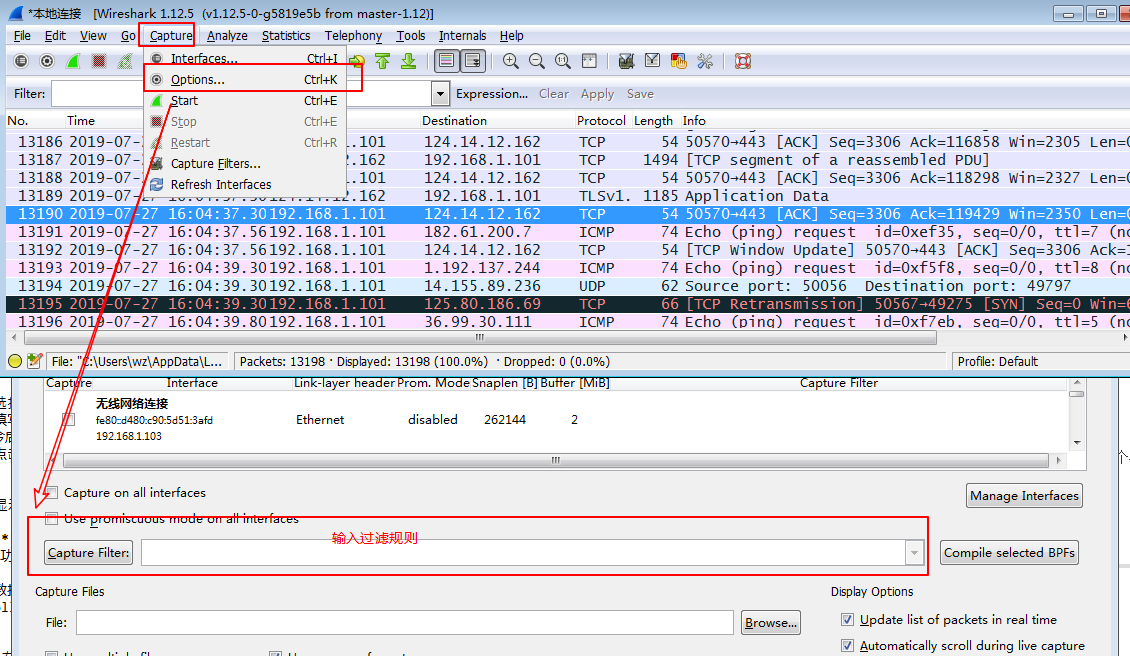
Task: Select packet 13194 UDP row
Action: pos(567,285)
